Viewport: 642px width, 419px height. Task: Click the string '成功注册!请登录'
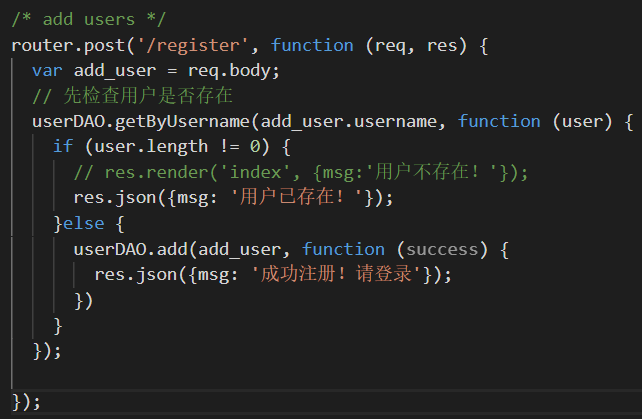[336, 274]
